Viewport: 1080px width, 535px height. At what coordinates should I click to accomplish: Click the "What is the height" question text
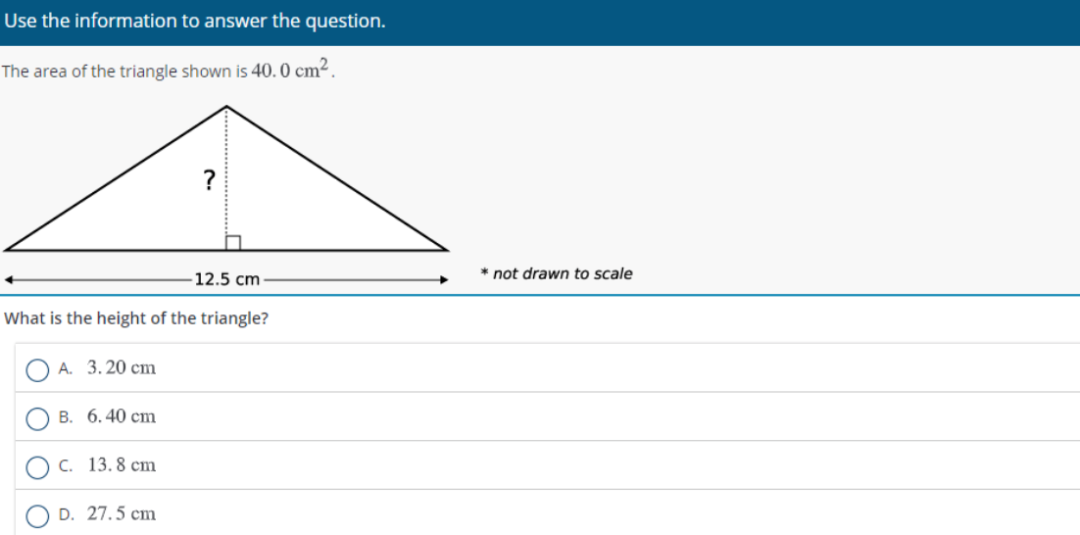[x=137, y=319]
